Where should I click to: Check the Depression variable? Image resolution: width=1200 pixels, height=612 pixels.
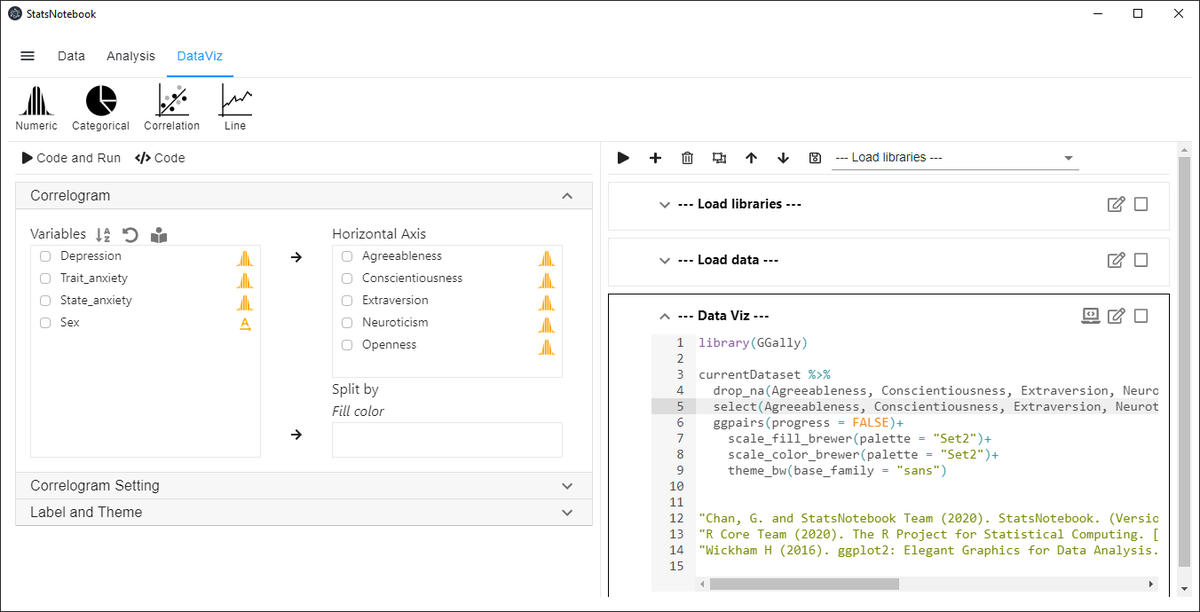pyautogui.click(x=45, y=257)
